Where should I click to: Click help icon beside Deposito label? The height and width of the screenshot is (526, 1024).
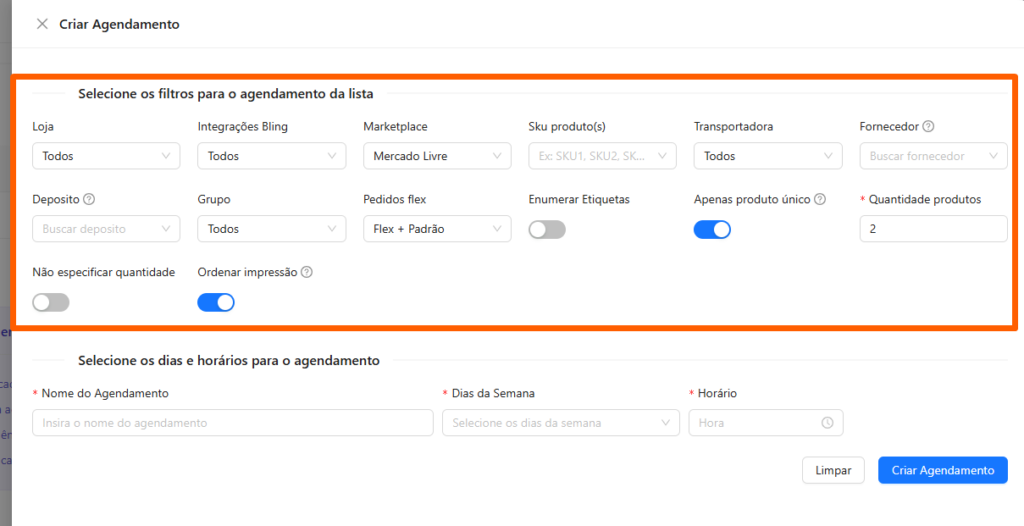point(89,199)
